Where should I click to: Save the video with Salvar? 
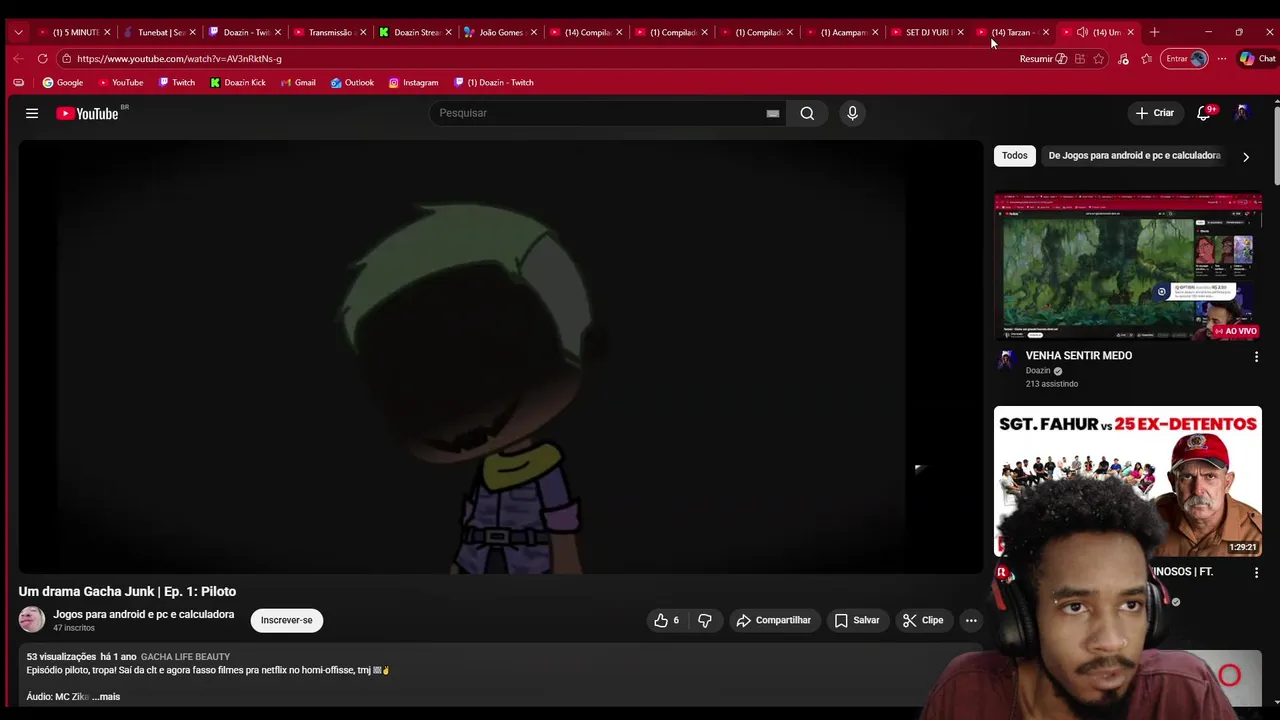click(857, 620)
